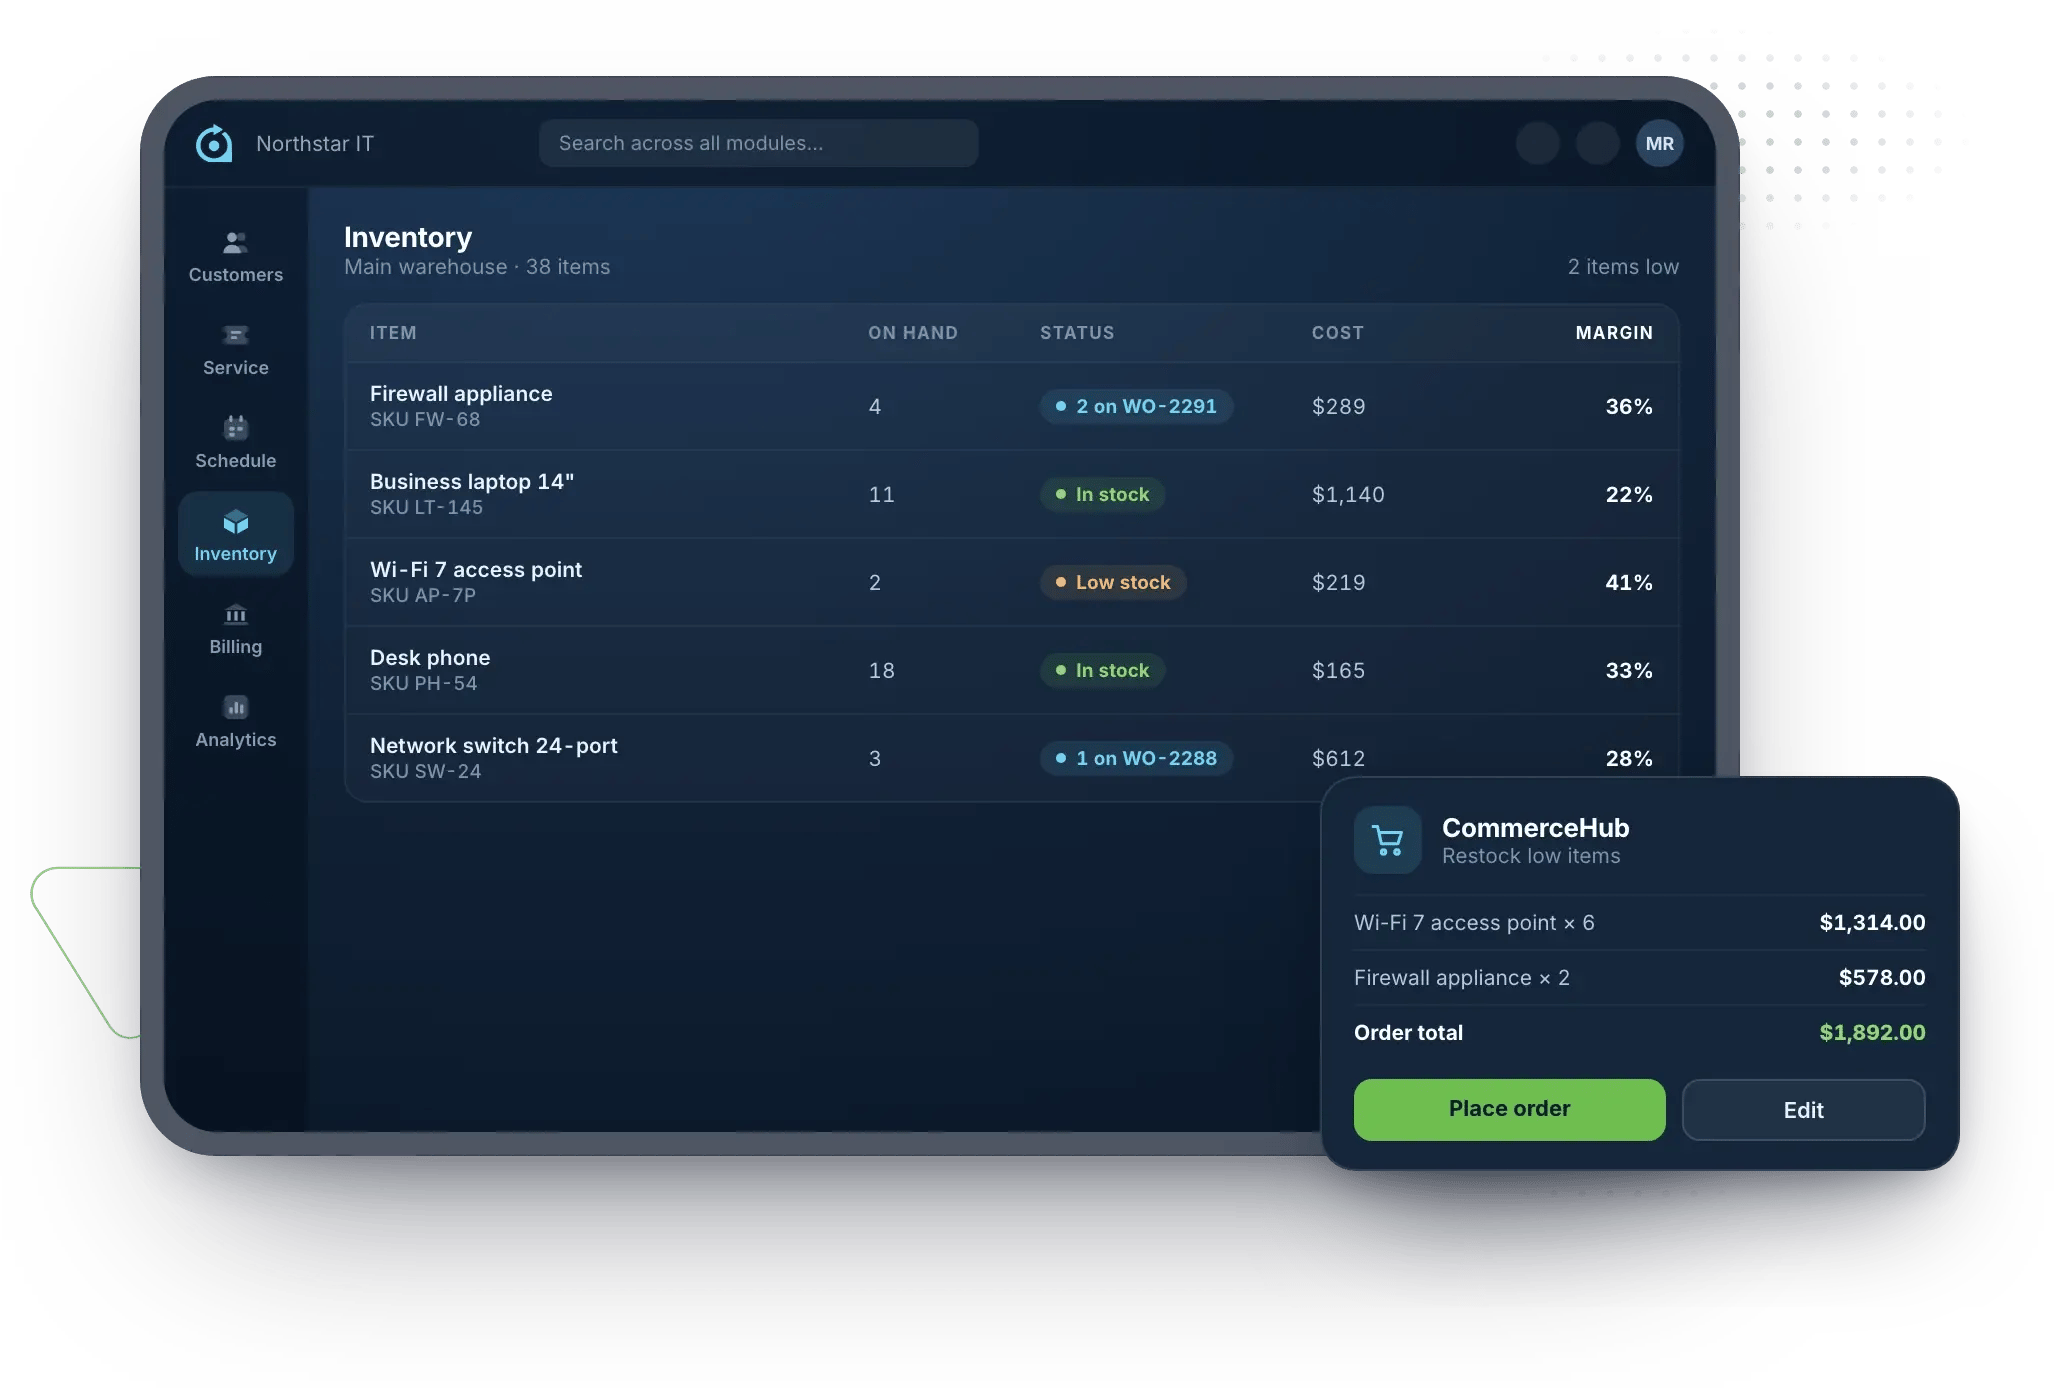Click SKU FW-68 text
The image size is (2054, 1388).
tap(425, 420)
